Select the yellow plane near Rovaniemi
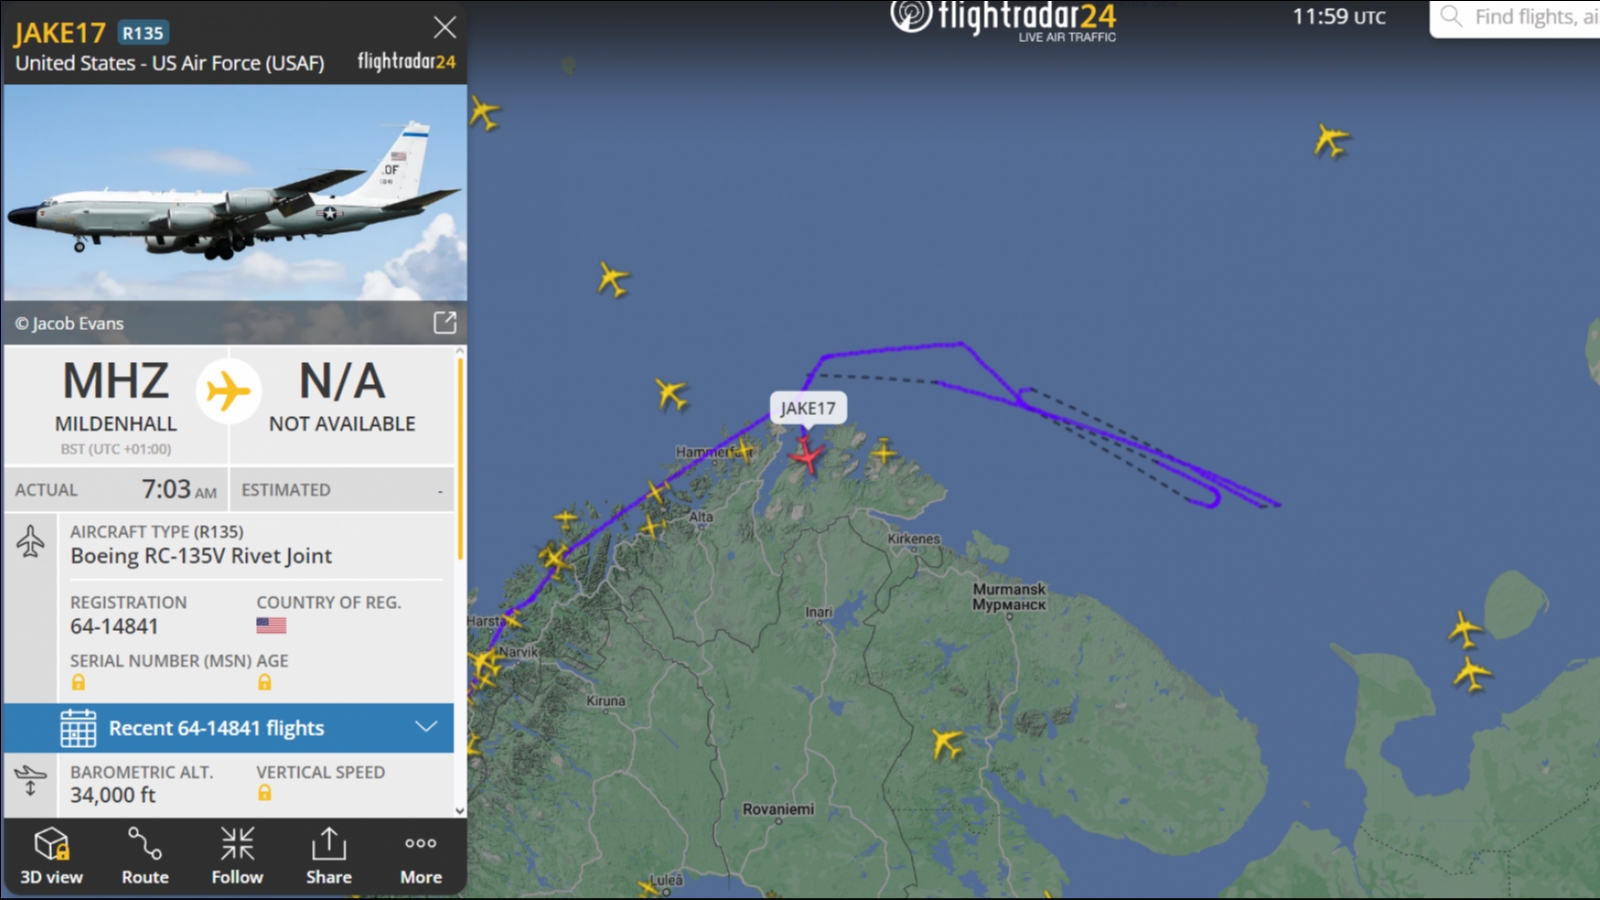The width and height of the screenshot is (1600, 900). pyautogui.click(x=946, y=743)
